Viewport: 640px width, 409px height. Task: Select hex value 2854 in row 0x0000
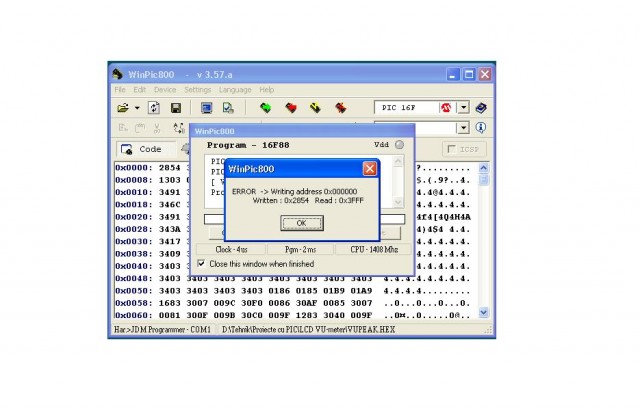170,168
